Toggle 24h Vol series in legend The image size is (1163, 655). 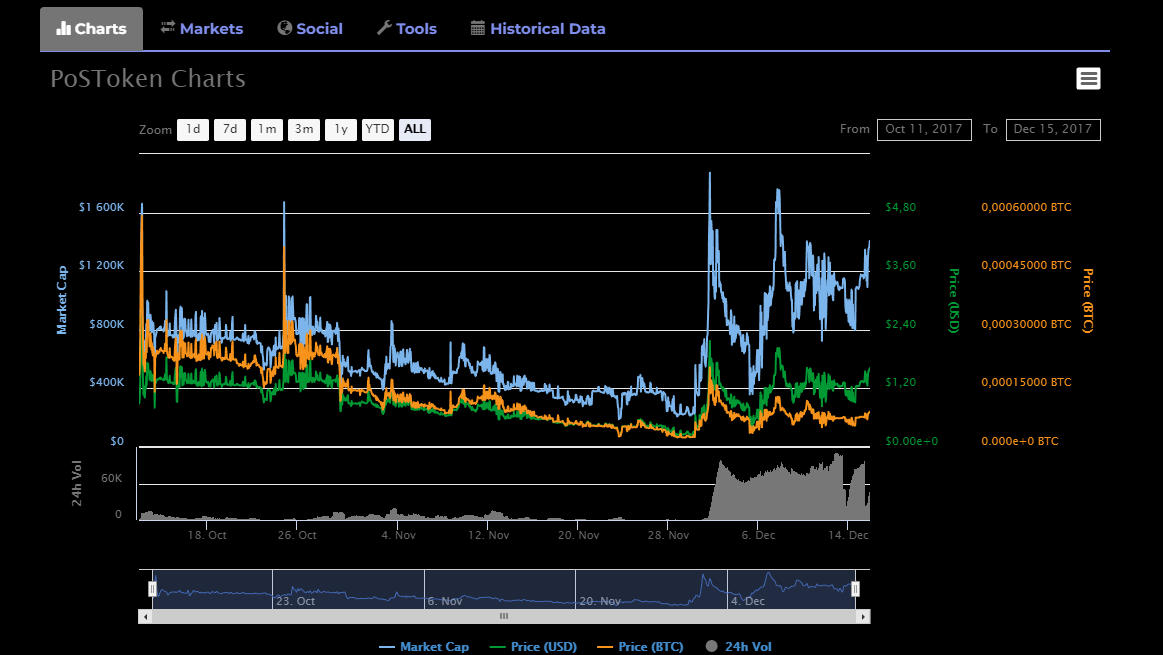pos(738,647)
